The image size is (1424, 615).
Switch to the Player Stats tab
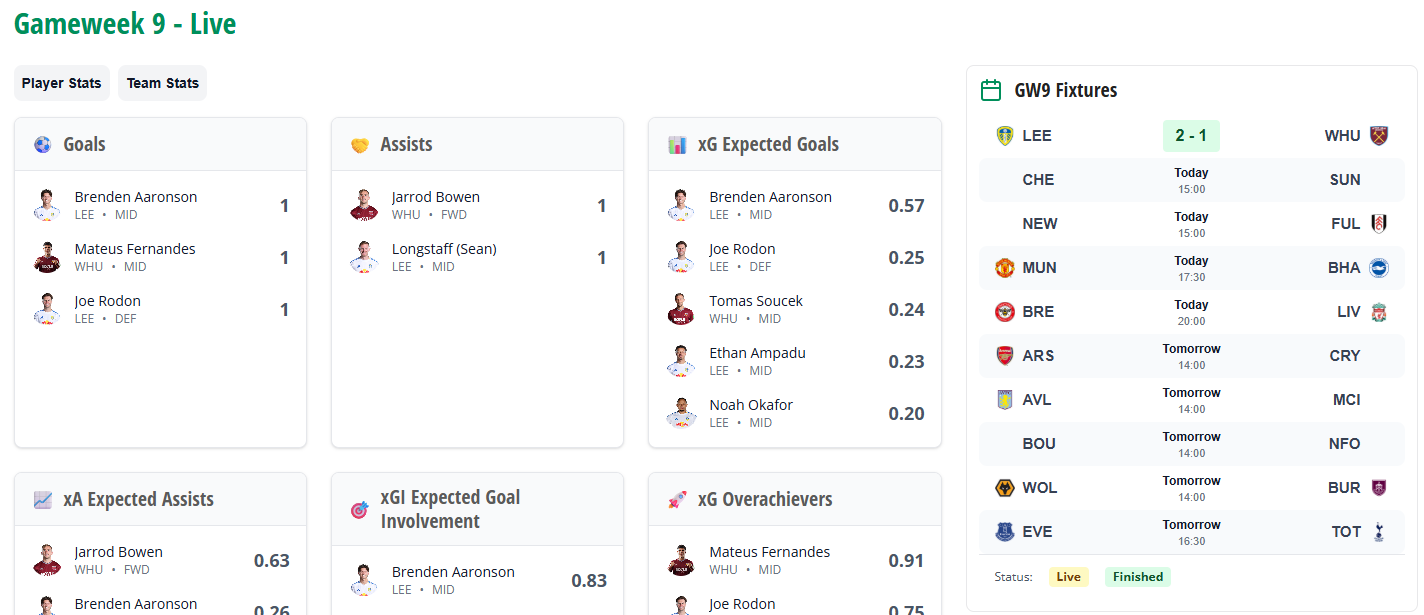pos(62,83)
